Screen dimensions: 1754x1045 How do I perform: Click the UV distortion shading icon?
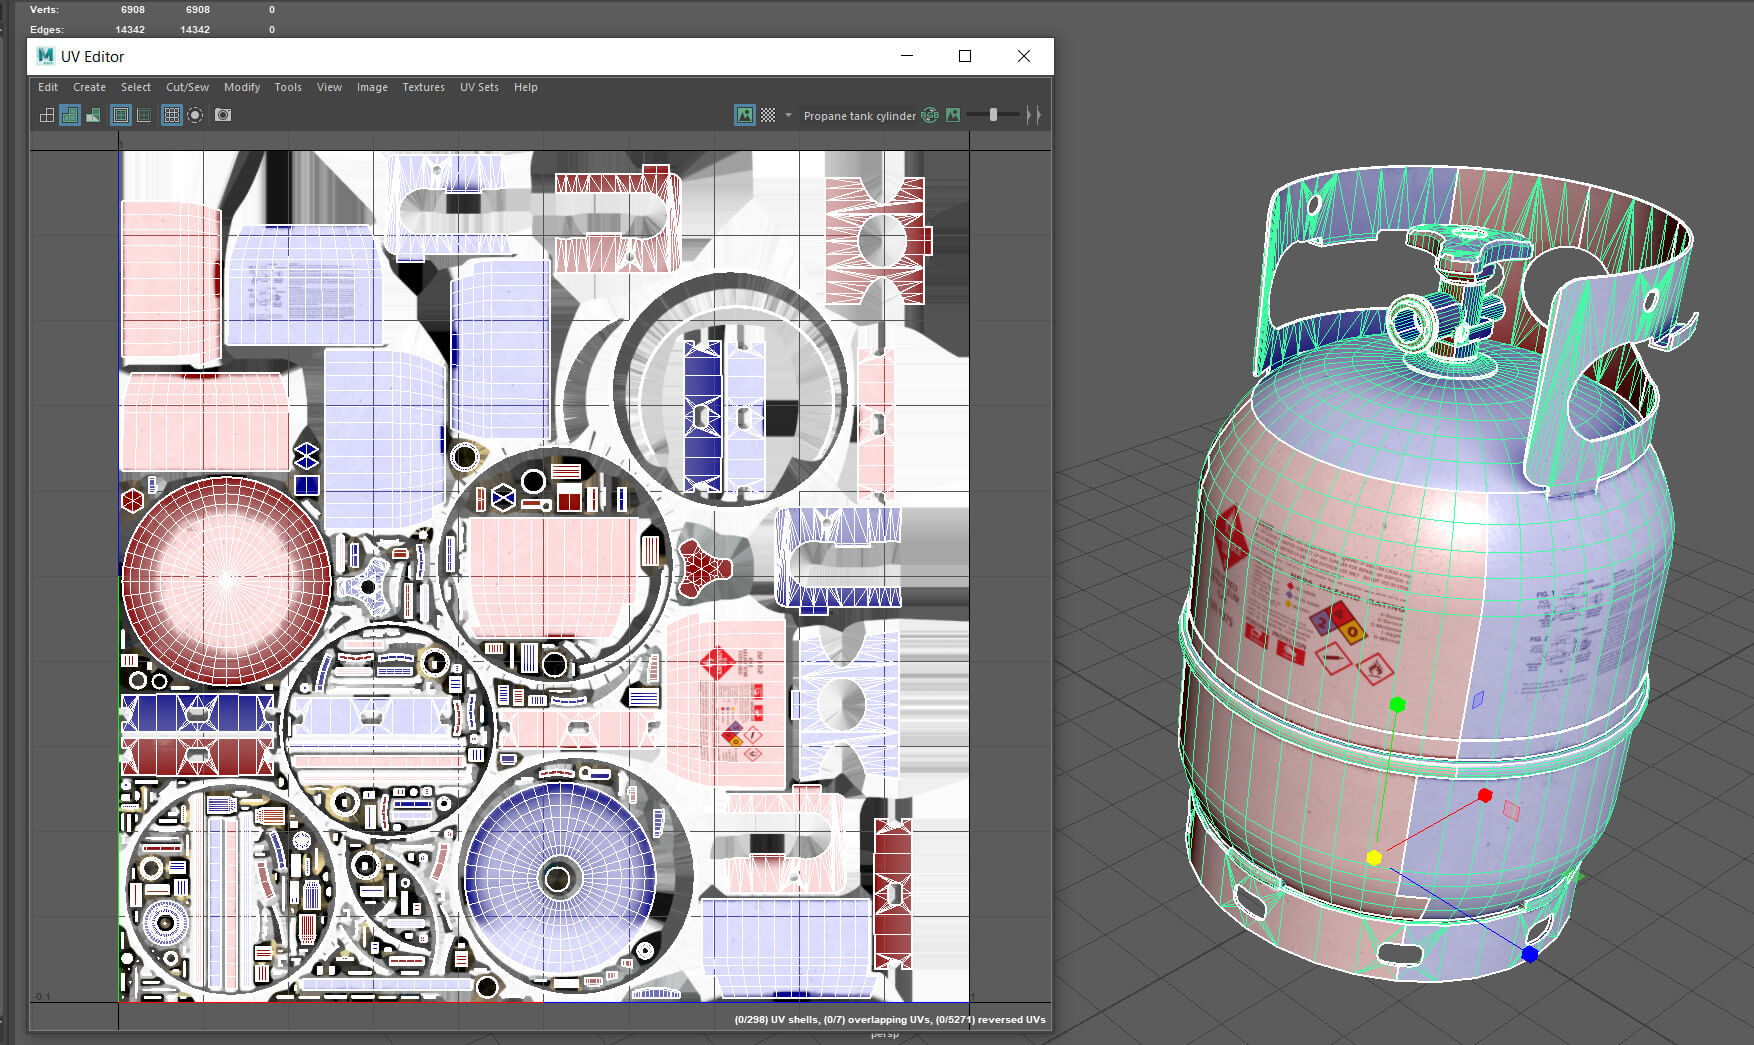(x=93, y=115)
